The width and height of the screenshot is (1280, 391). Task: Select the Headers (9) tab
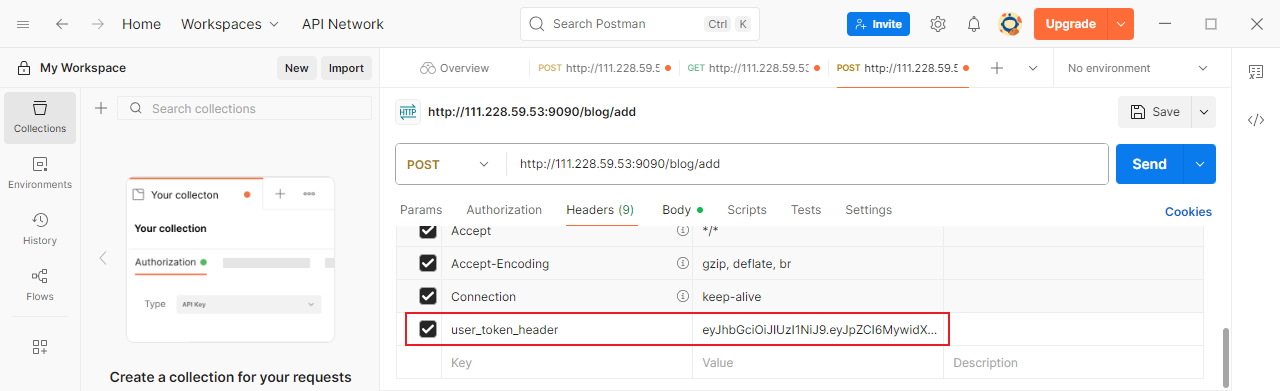click(x=600, y=210)
